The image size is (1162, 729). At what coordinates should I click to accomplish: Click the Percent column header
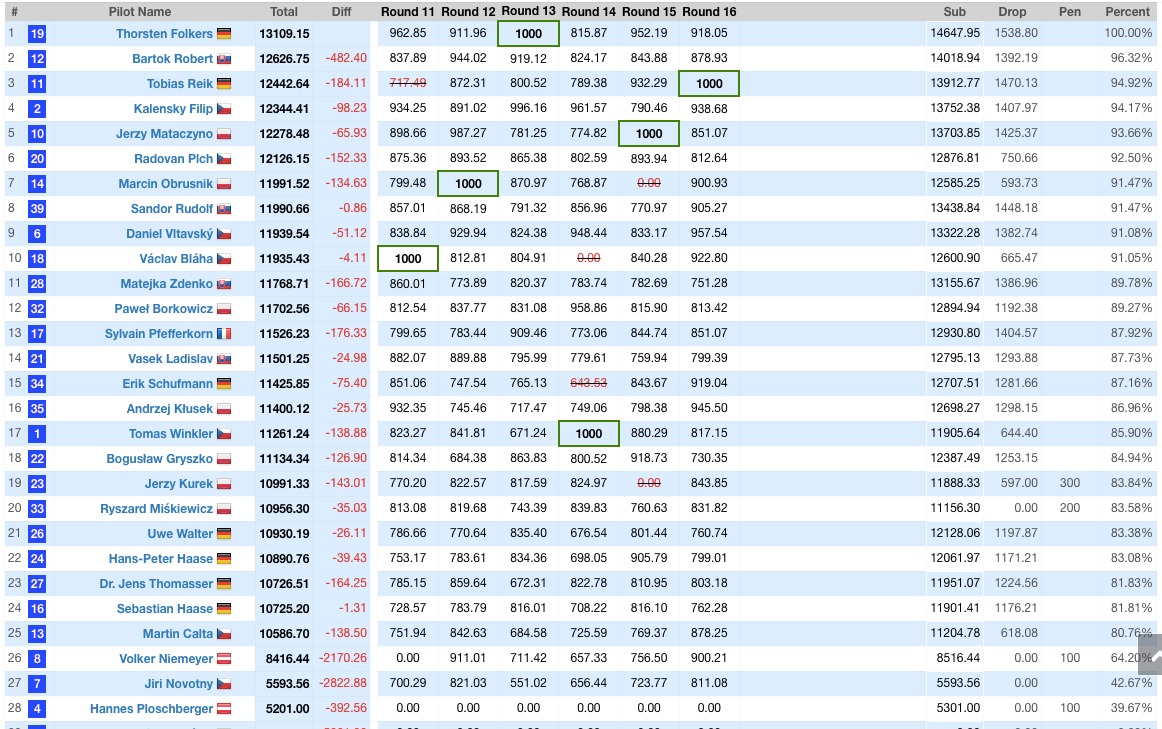click(x=1127, y=12)
